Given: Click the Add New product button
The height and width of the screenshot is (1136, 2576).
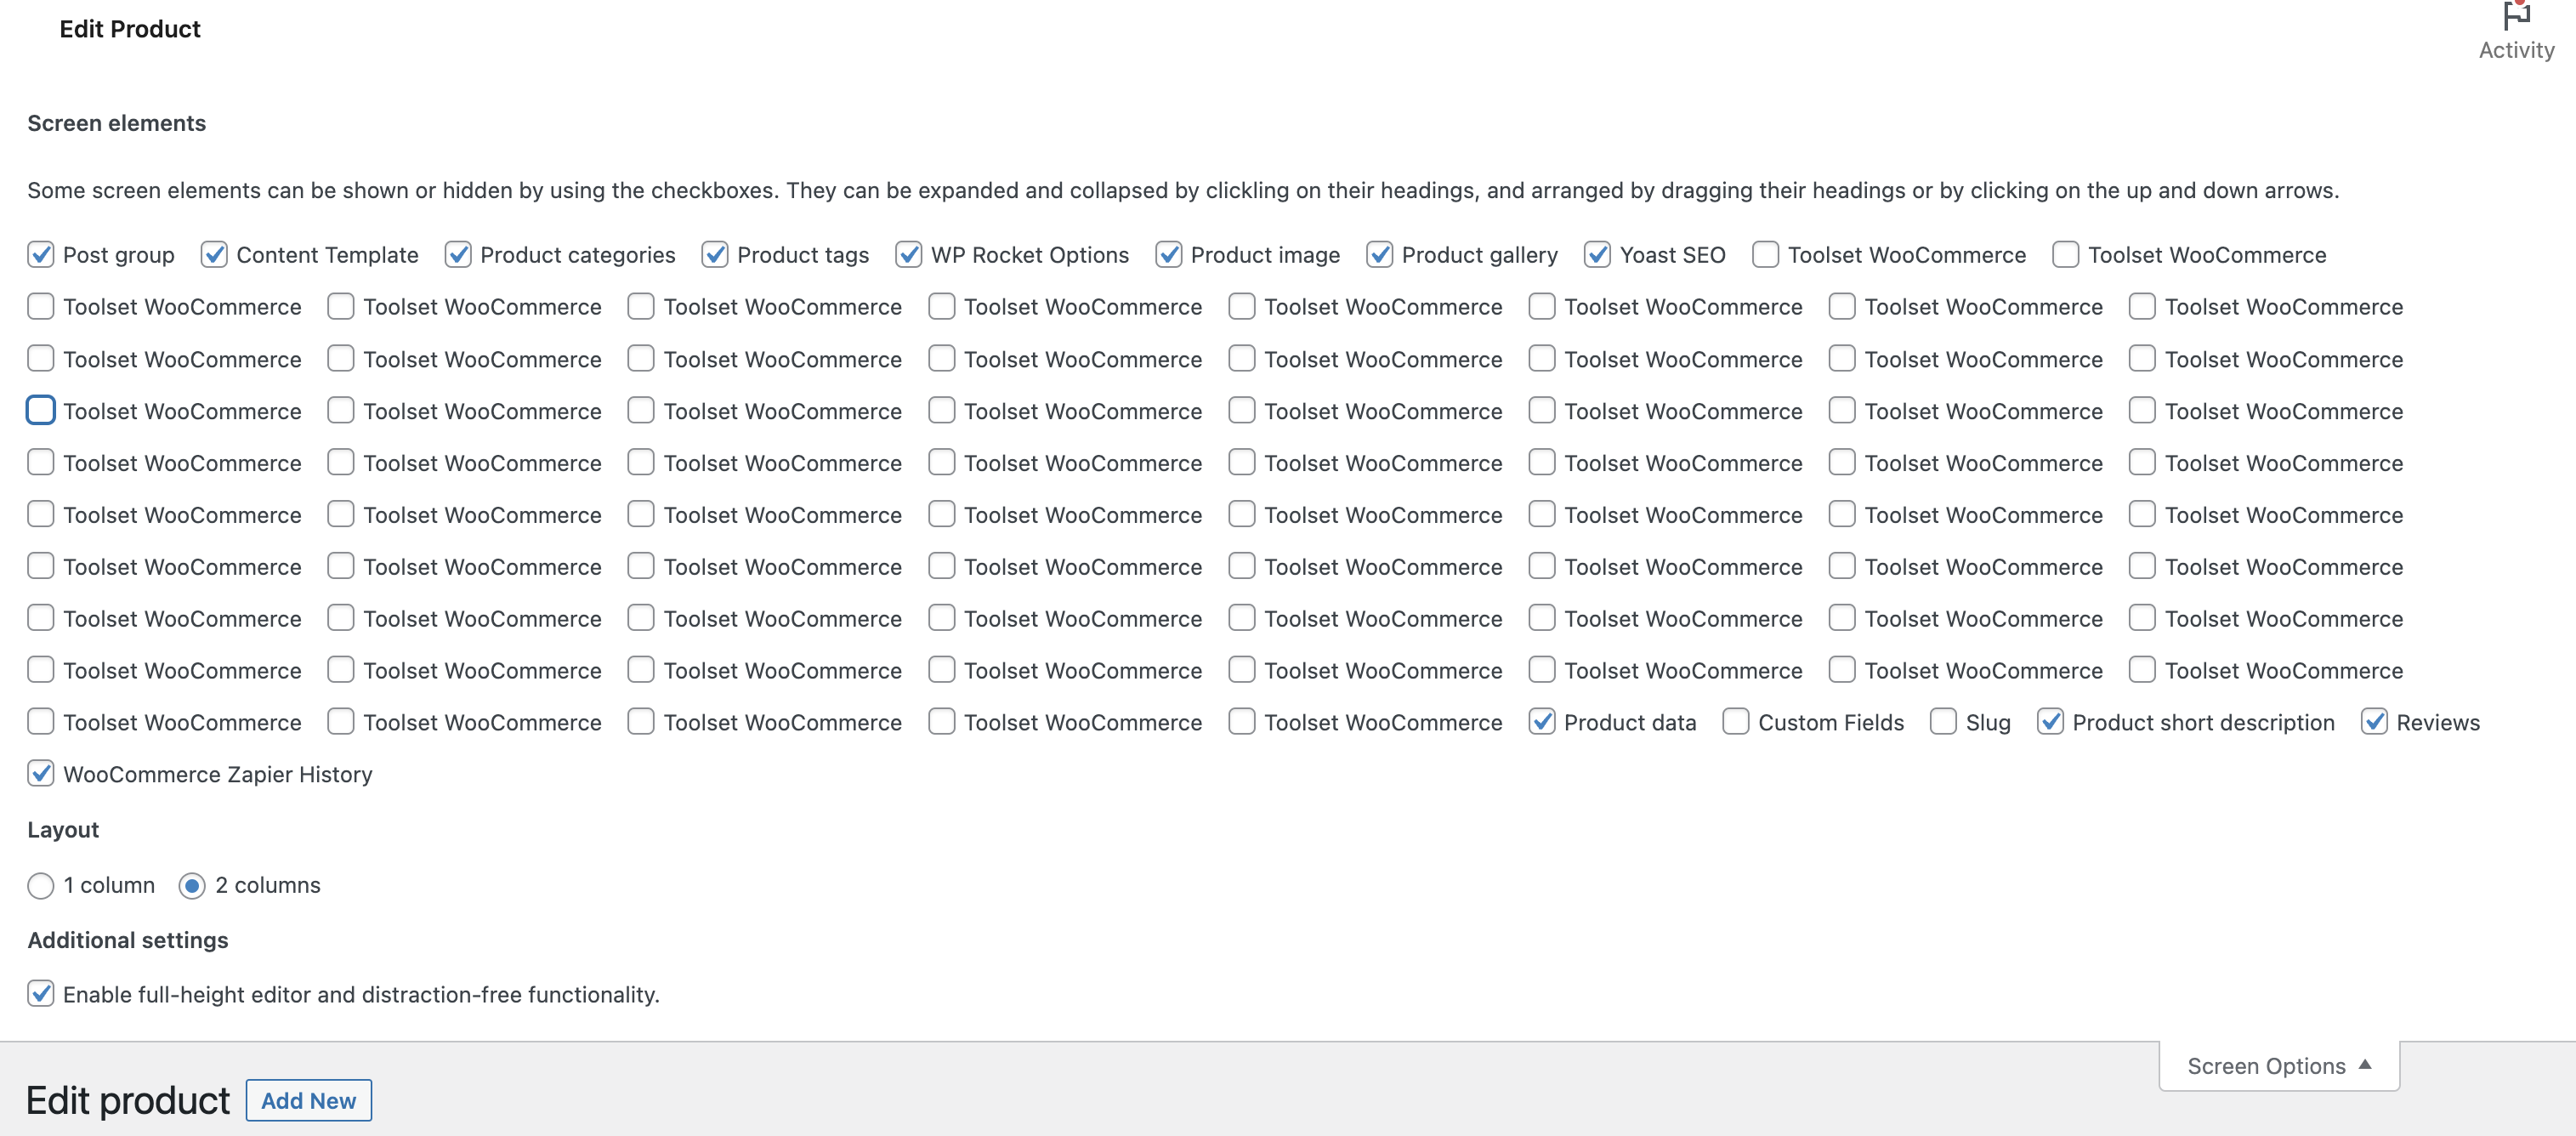Looking at the screenshot, I should tap(309, 1100).
